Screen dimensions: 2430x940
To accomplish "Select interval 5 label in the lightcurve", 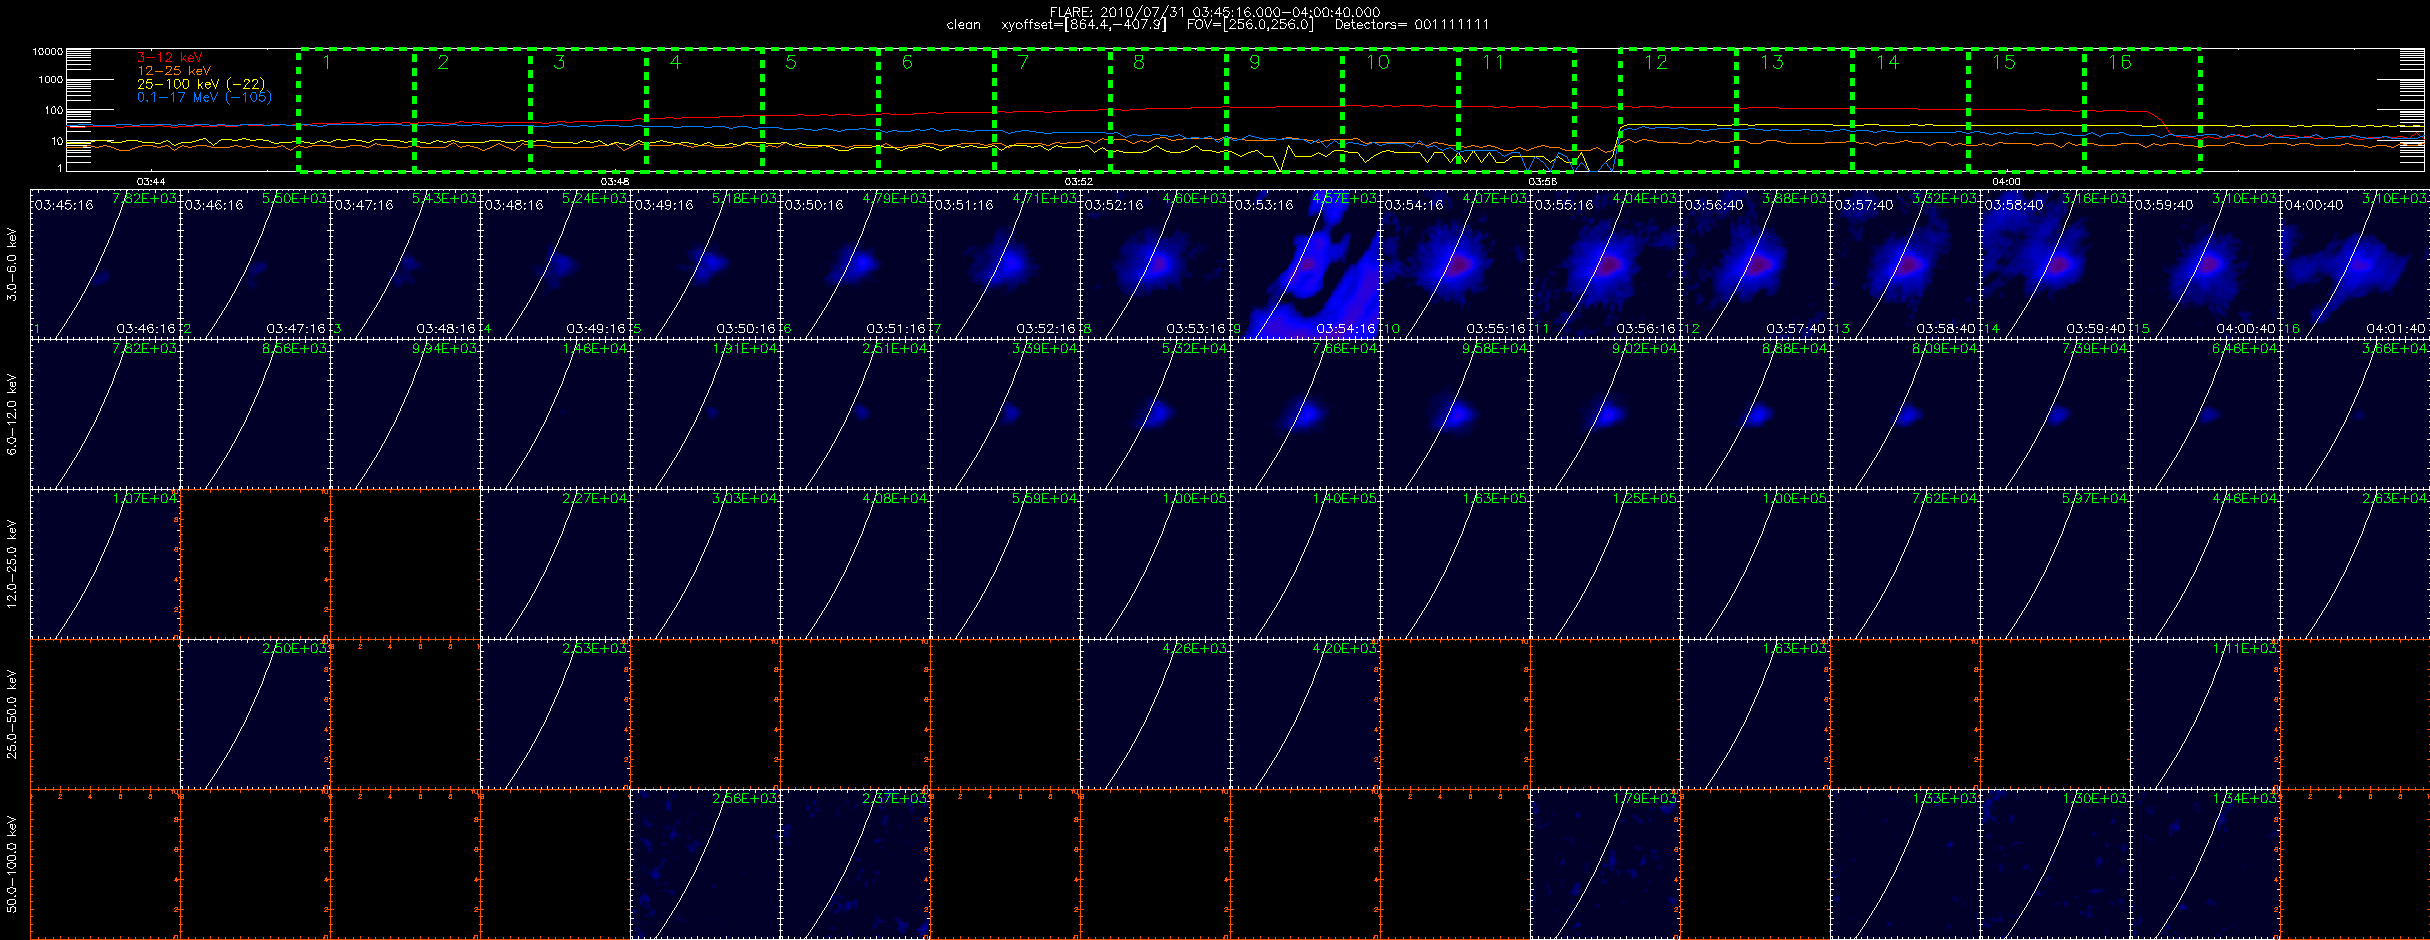I will (x=791, y=63).
